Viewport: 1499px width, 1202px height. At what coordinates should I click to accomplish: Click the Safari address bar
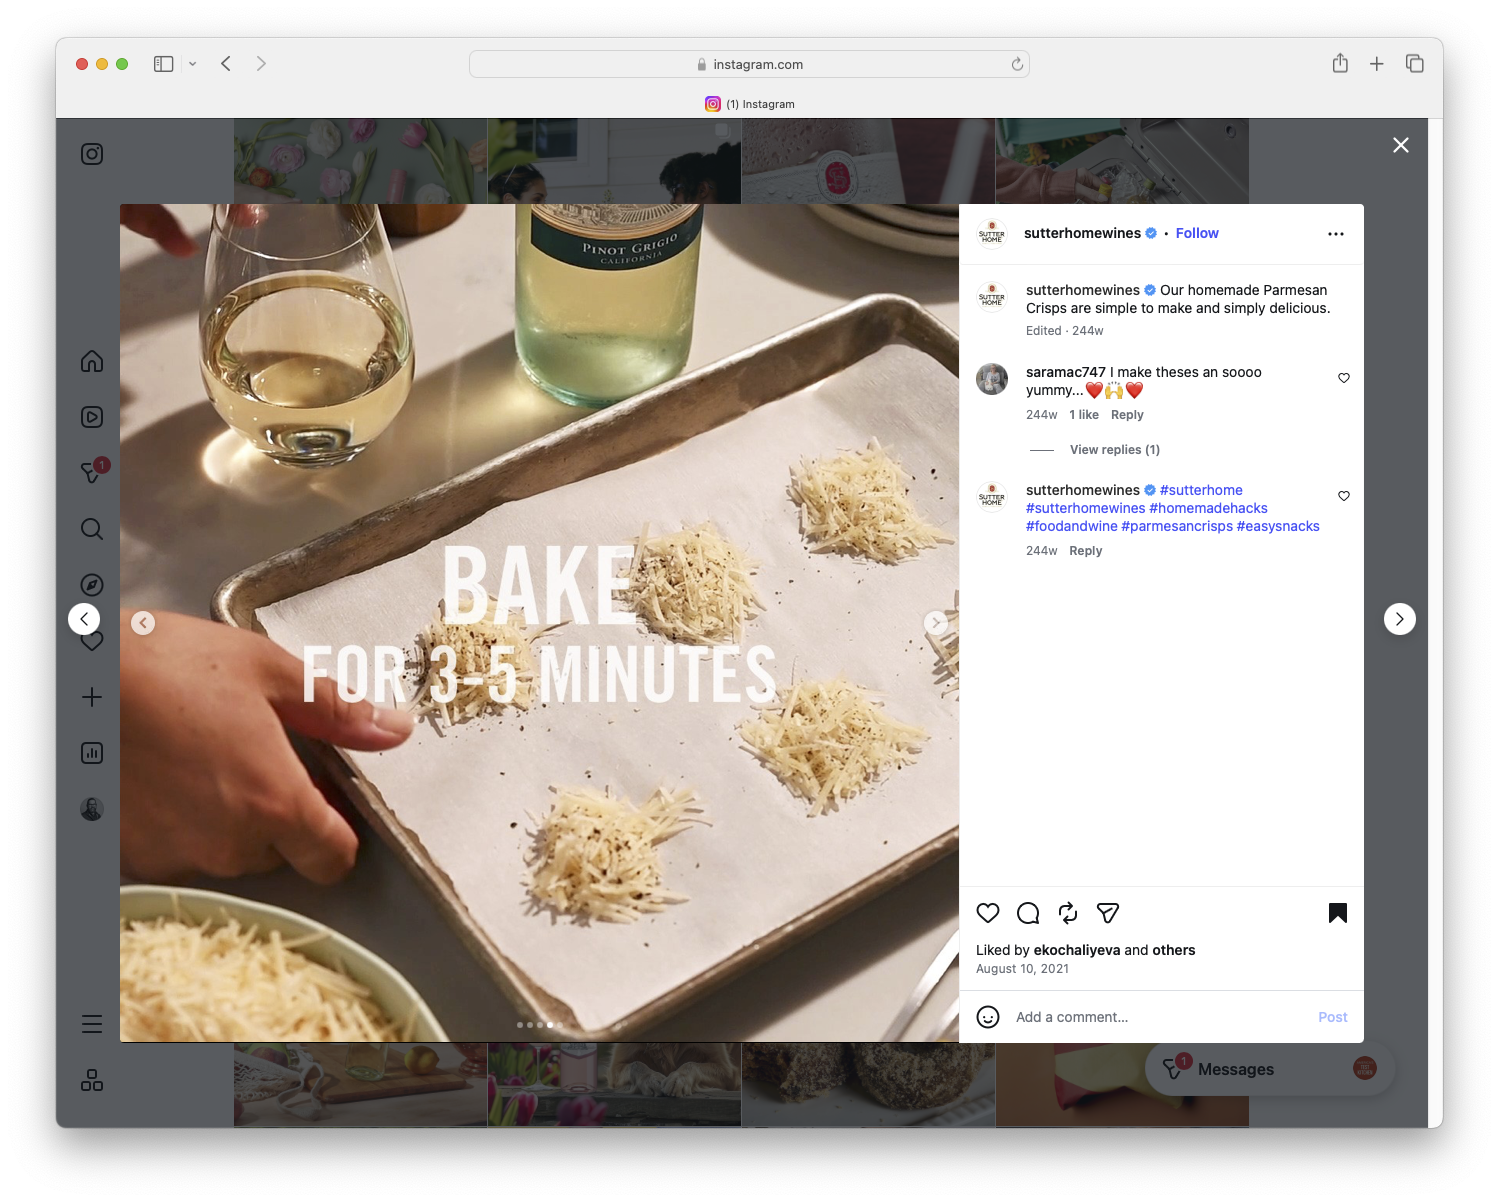point(749,64)
